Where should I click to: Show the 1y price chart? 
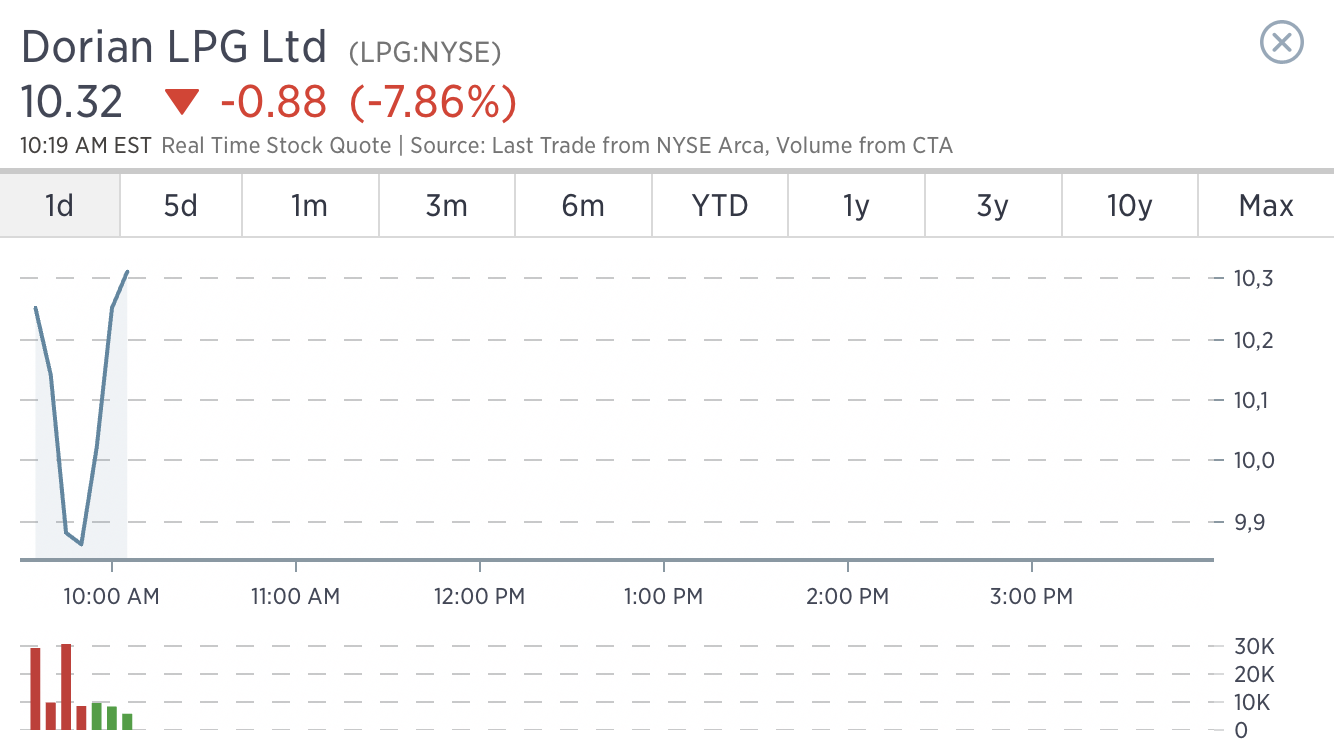(856, 205)
